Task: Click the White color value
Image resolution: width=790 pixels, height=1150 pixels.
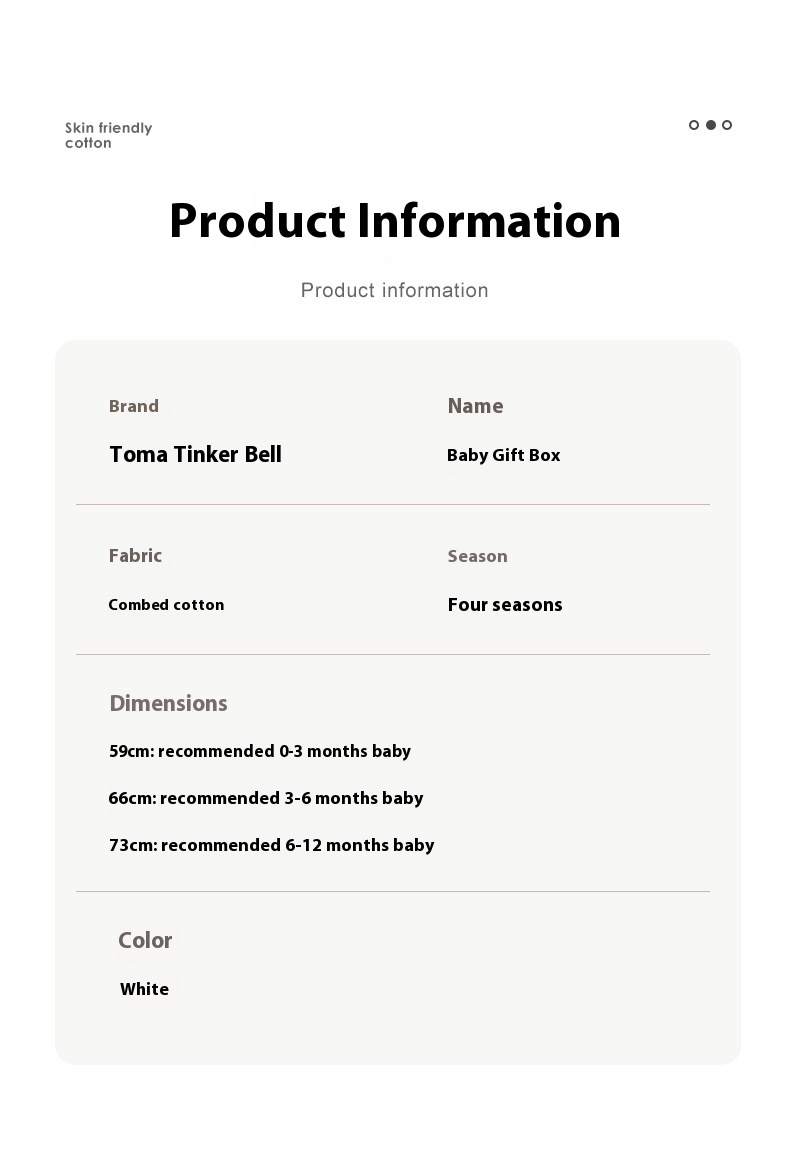Action: pos(145,989)
